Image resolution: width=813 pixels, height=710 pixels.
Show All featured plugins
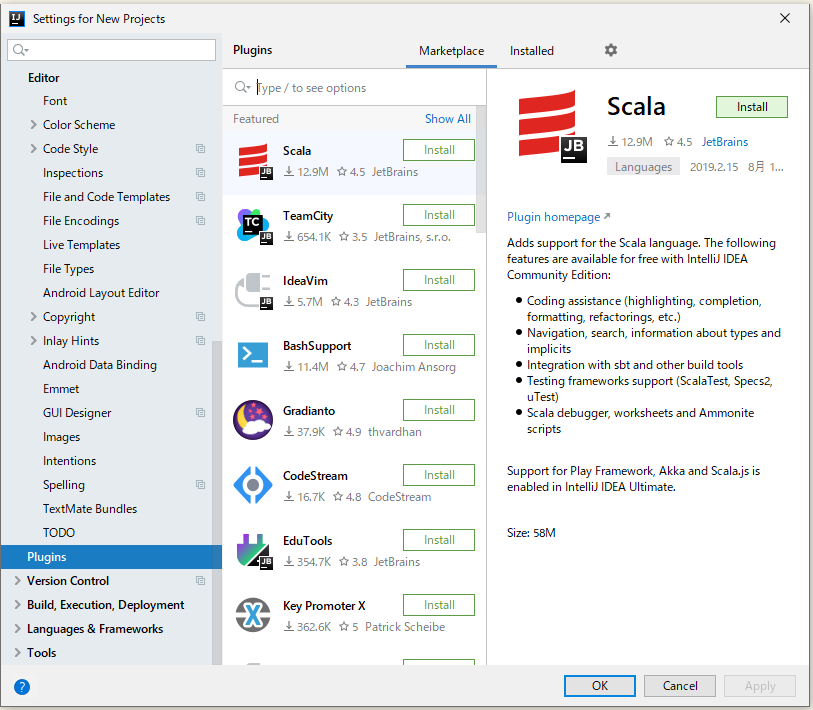point(447,119)
